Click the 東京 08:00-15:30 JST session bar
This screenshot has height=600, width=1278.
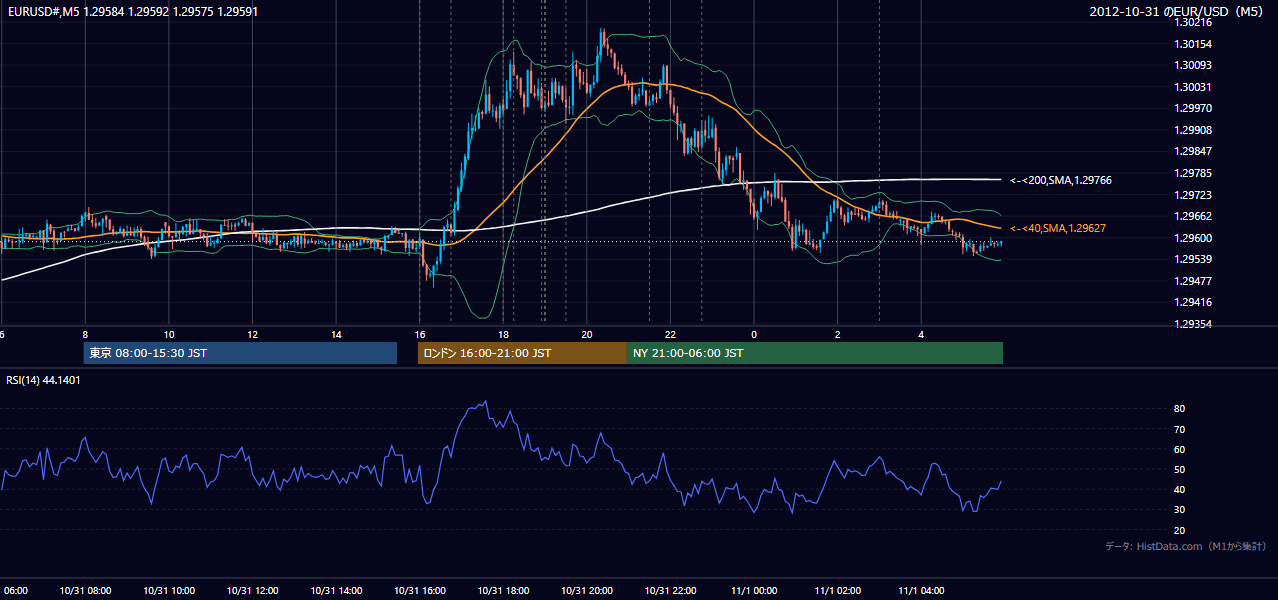240,353
